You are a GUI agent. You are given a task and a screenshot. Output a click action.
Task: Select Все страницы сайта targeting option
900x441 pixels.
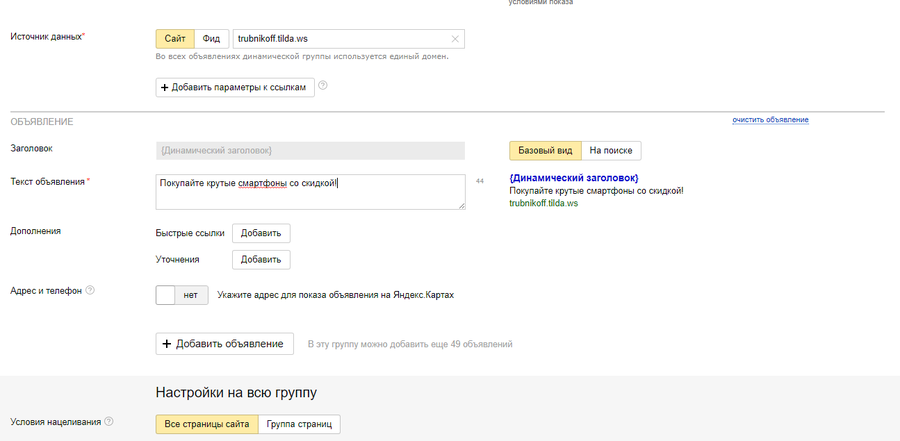point(207,424)
